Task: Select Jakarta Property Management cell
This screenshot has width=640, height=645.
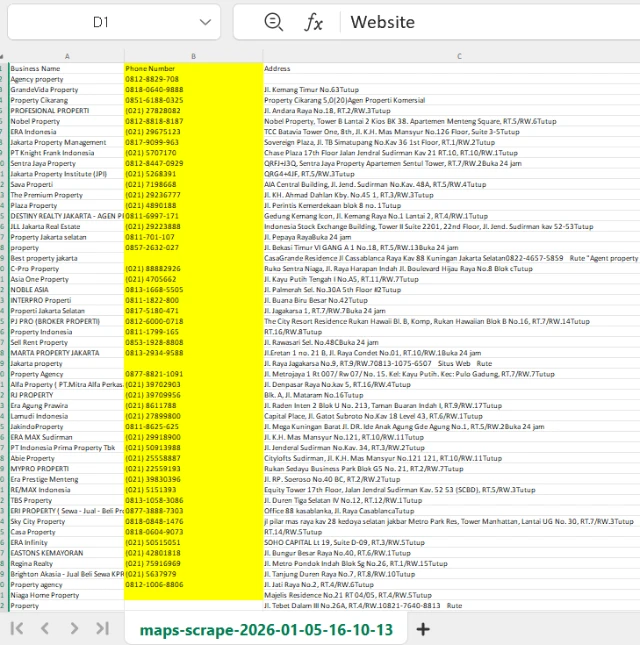Action: tap(67, 142)
